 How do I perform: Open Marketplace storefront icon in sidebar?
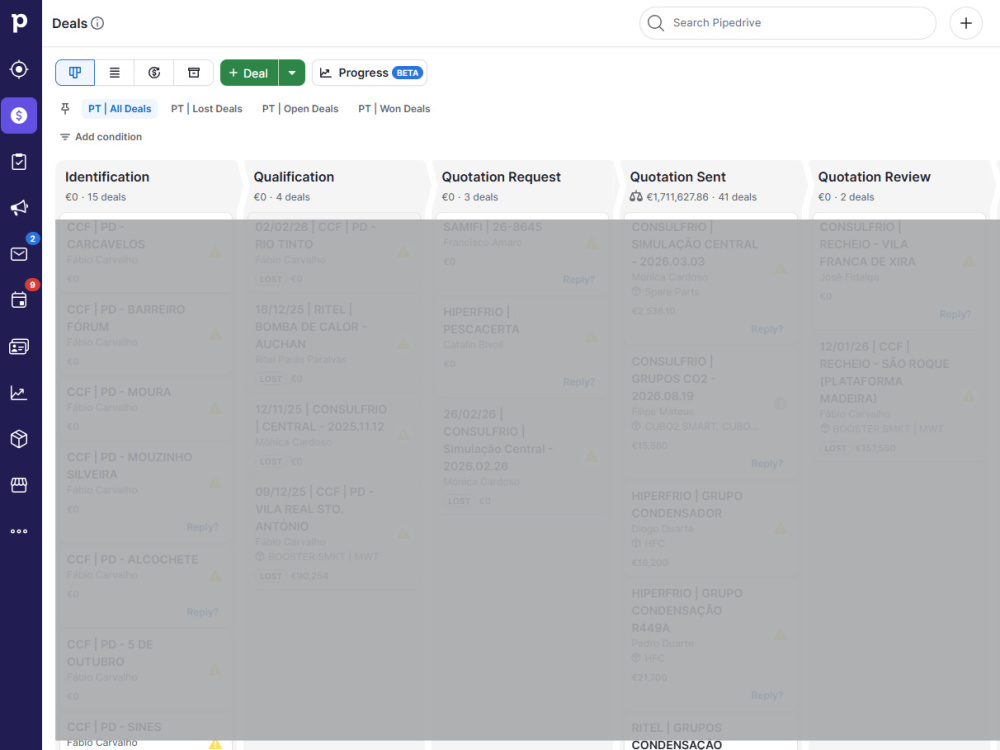click(19, 485)
